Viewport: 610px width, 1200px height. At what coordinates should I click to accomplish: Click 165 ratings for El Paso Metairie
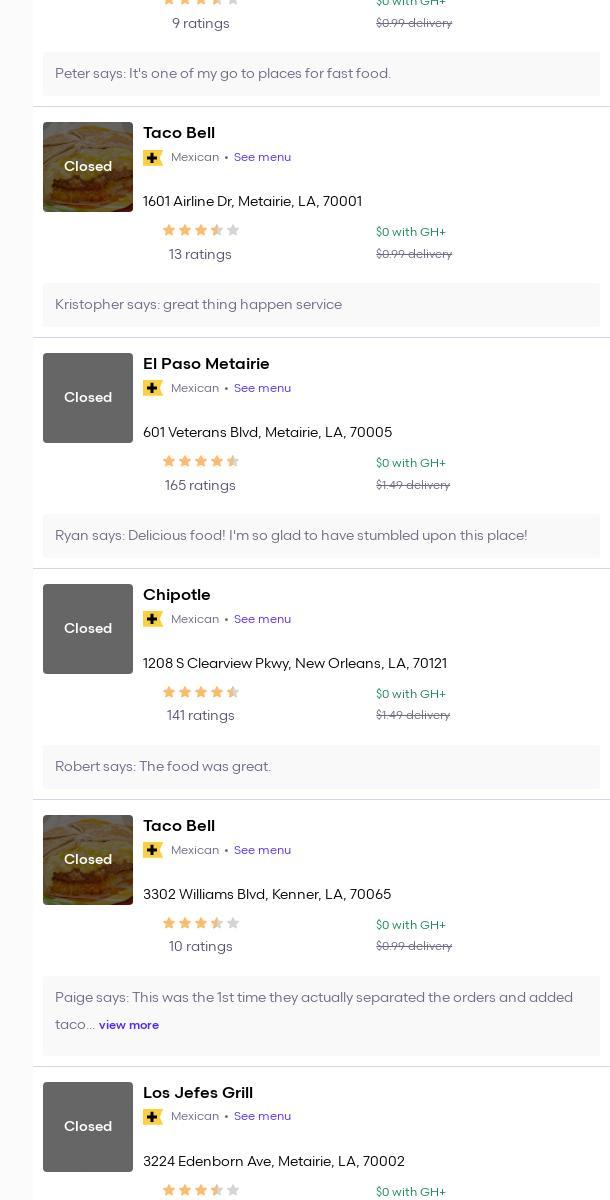[200, 486]
